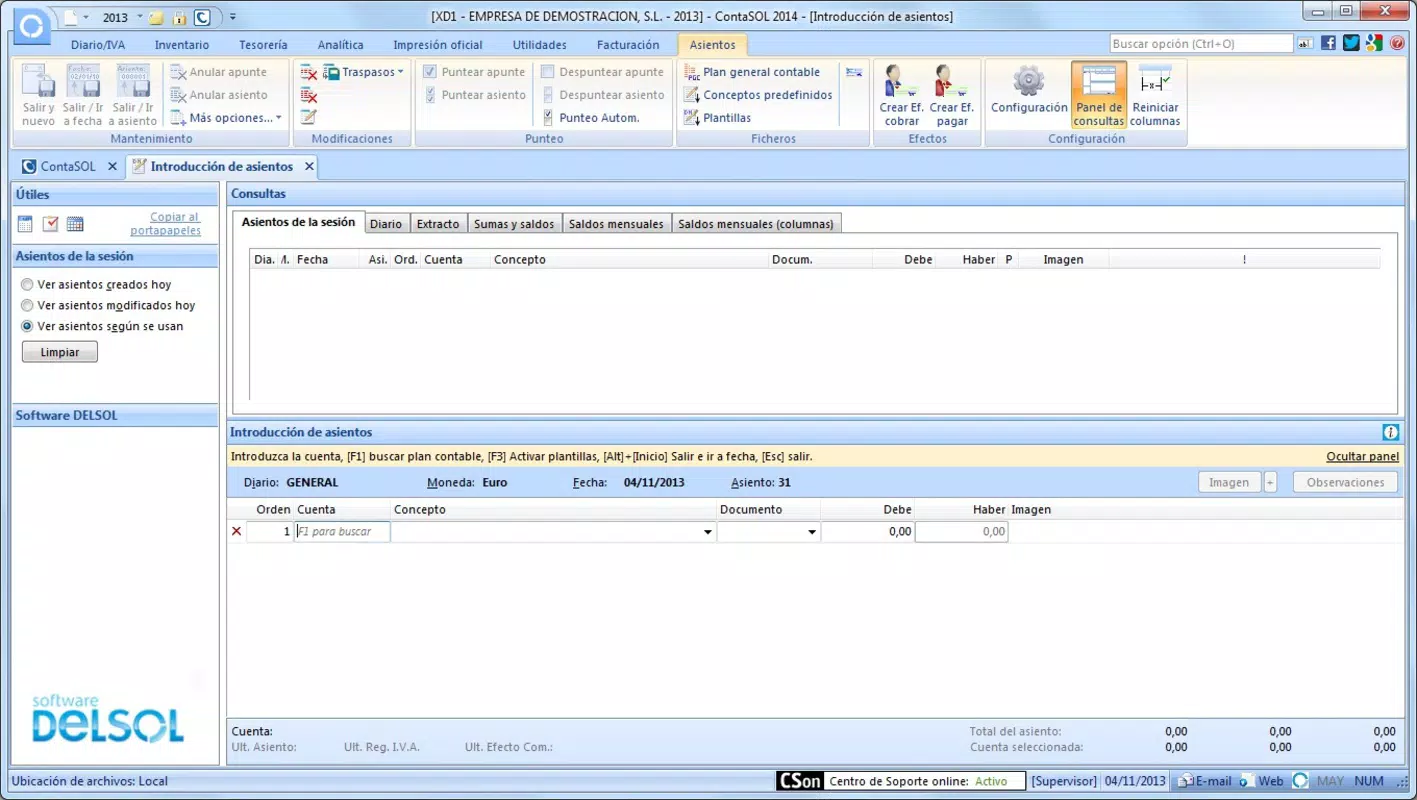
Task: Toggle Panel de consultas
Action: pyautogui.click(x=1099, y=95)
